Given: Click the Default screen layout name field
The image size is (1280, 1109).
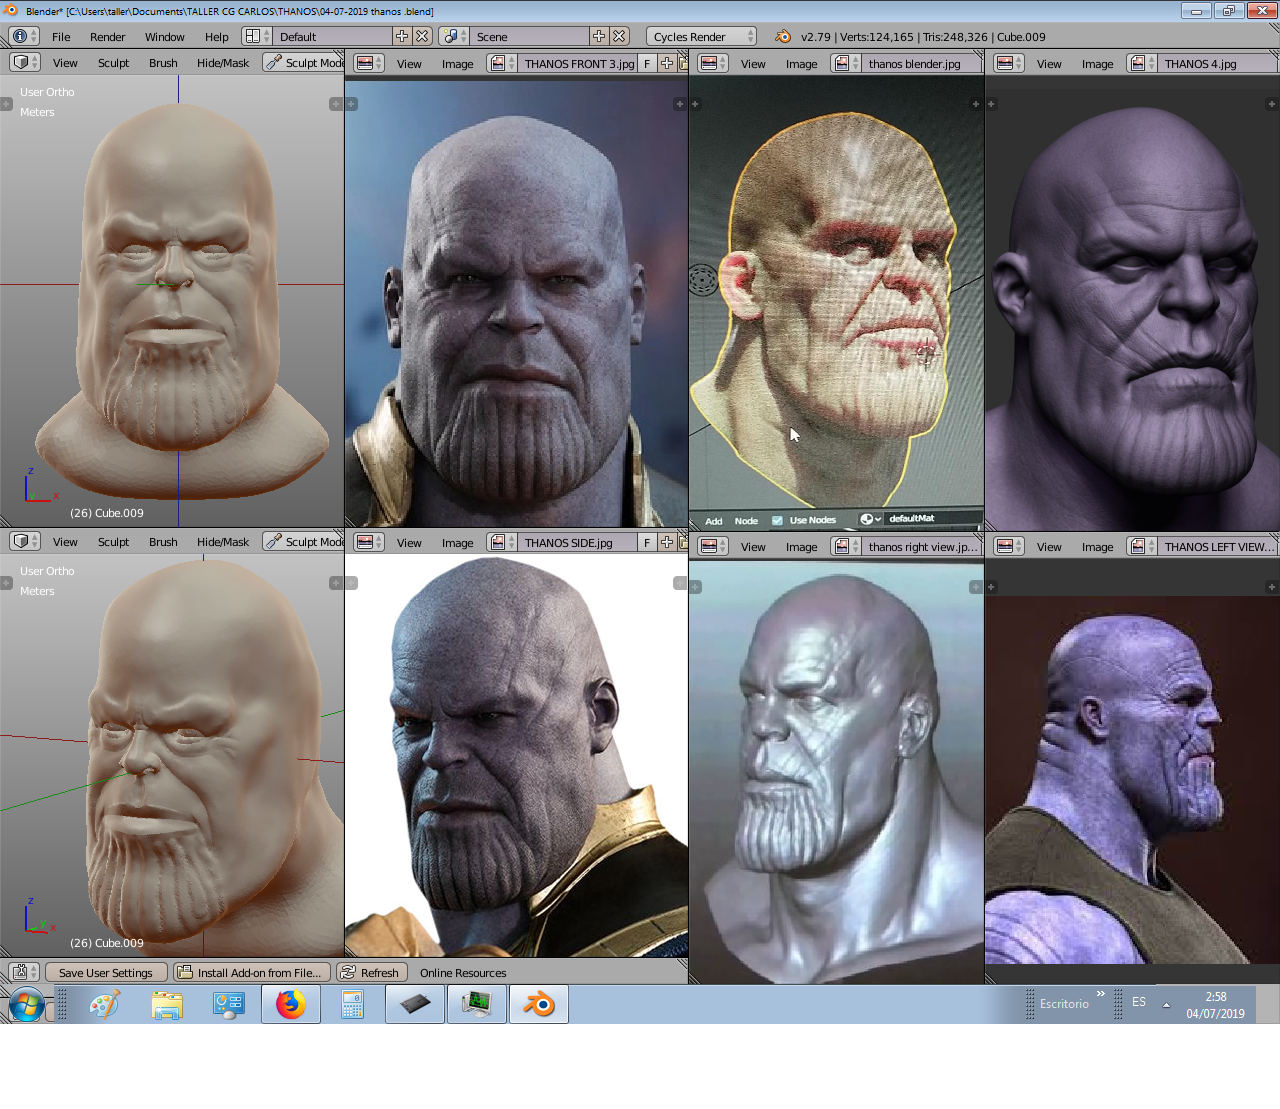Looking at the screenshot, I should coord(333,36).
